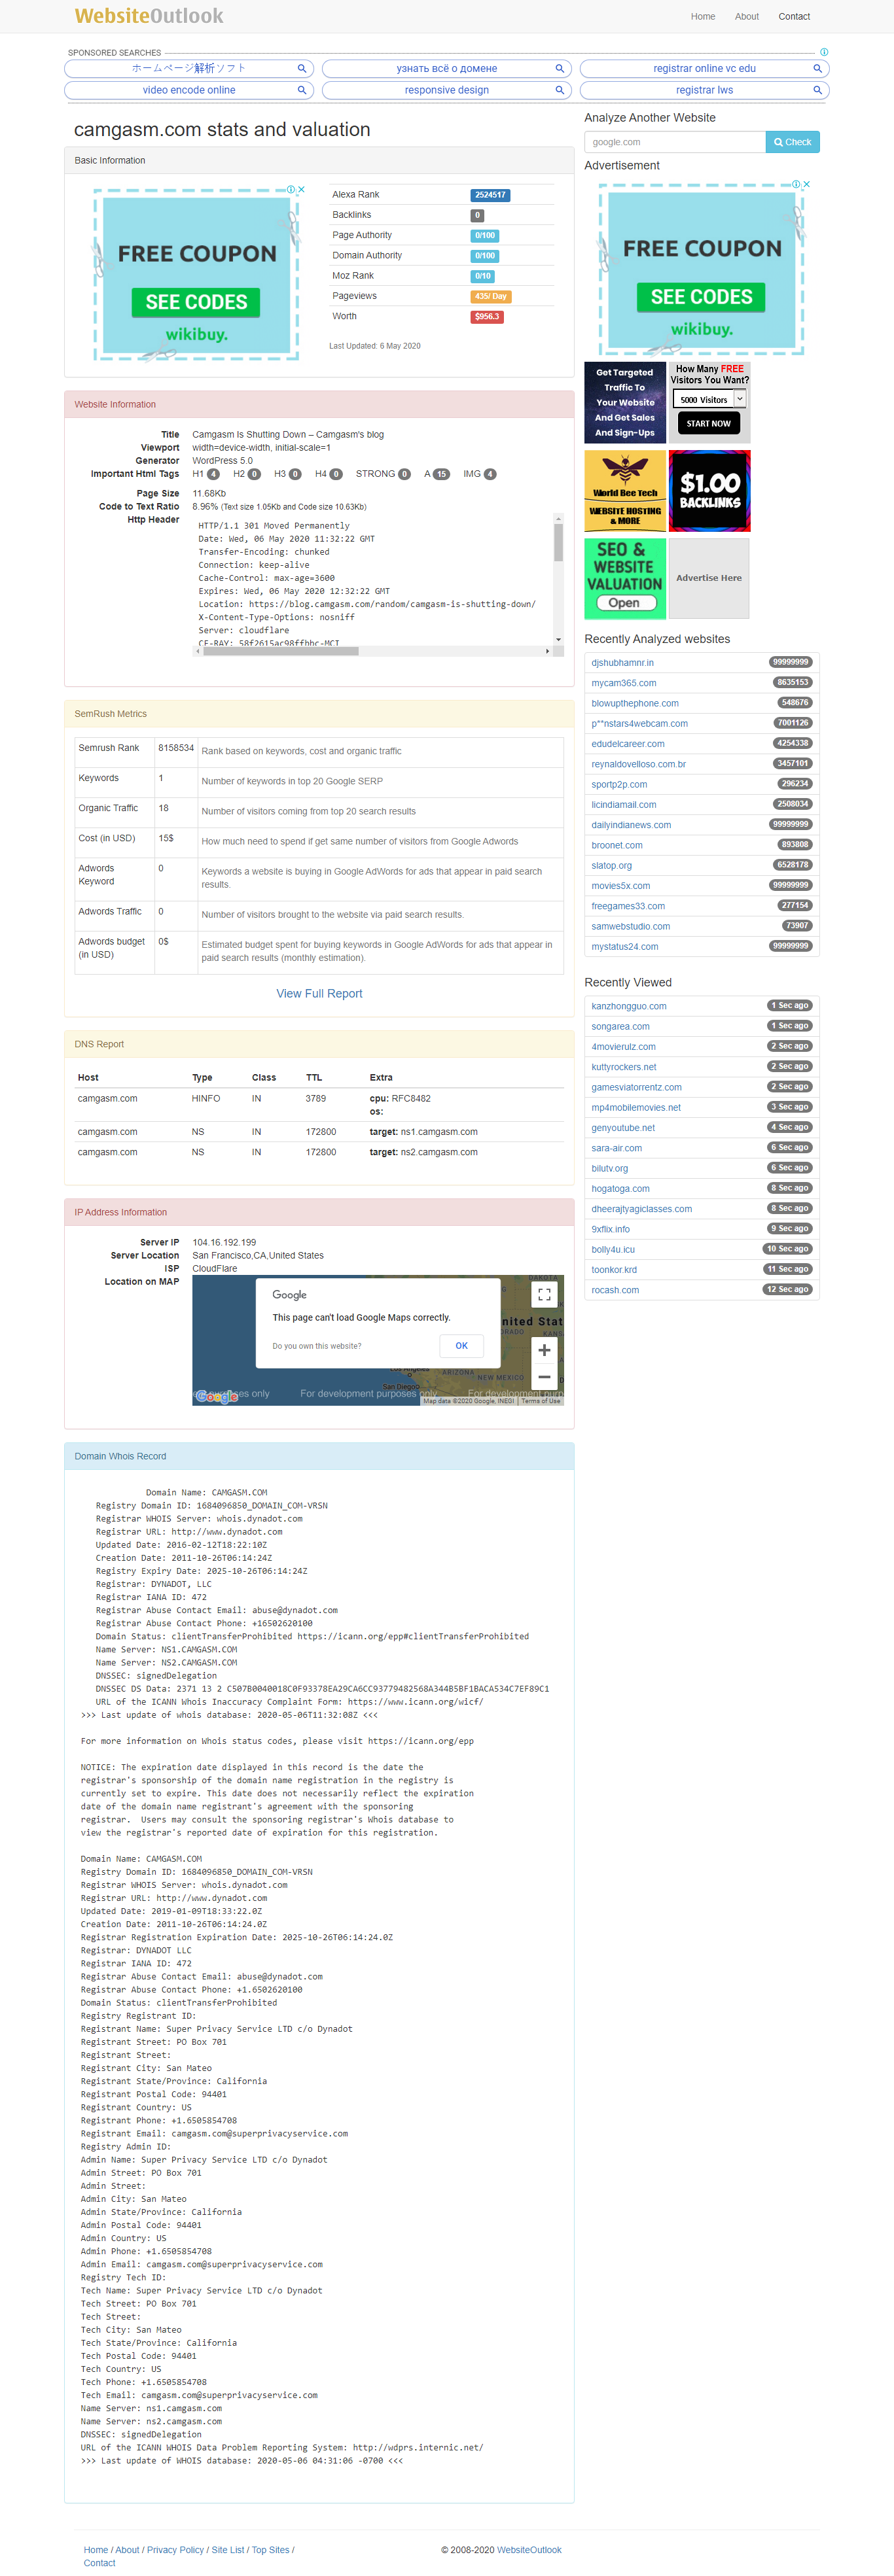The image size is (894, 2576).
Task: Open the 5000 Visitors dropdown
Action: click(x=710, y=399)
